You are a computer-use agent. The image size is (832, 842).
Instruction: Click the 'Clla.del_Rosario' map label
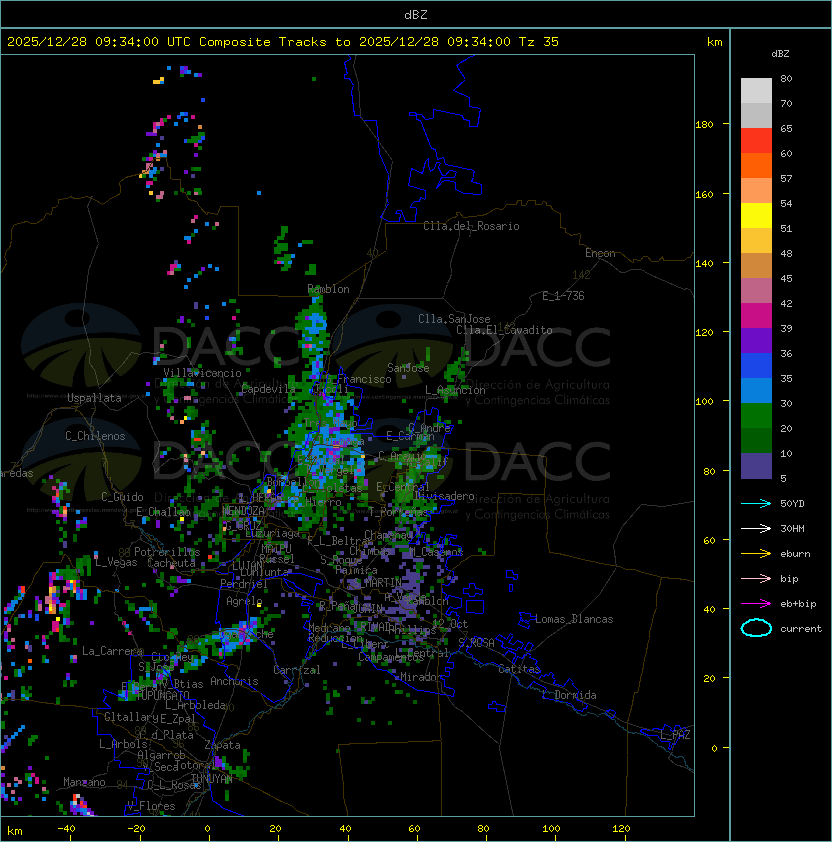pos(471,226)
